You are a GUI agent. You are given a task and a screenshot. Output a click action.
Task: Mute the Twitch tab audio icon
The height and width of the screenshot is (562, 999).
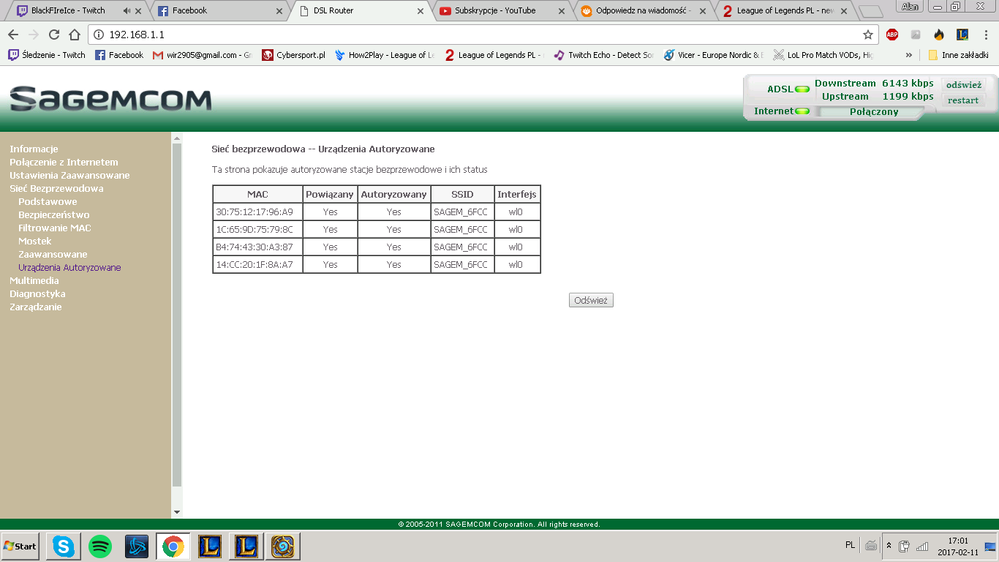tap(127, 11)
